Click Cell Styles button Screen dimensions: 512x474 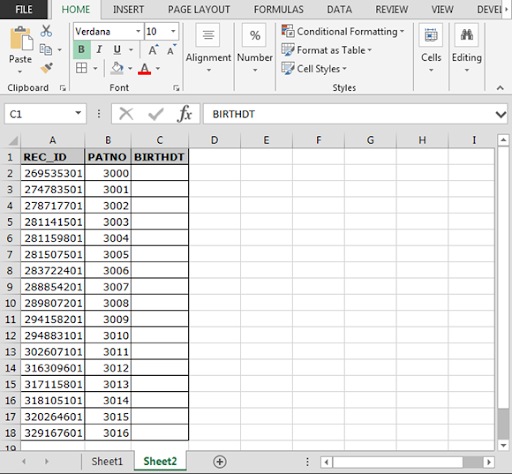tap(314, 69)
